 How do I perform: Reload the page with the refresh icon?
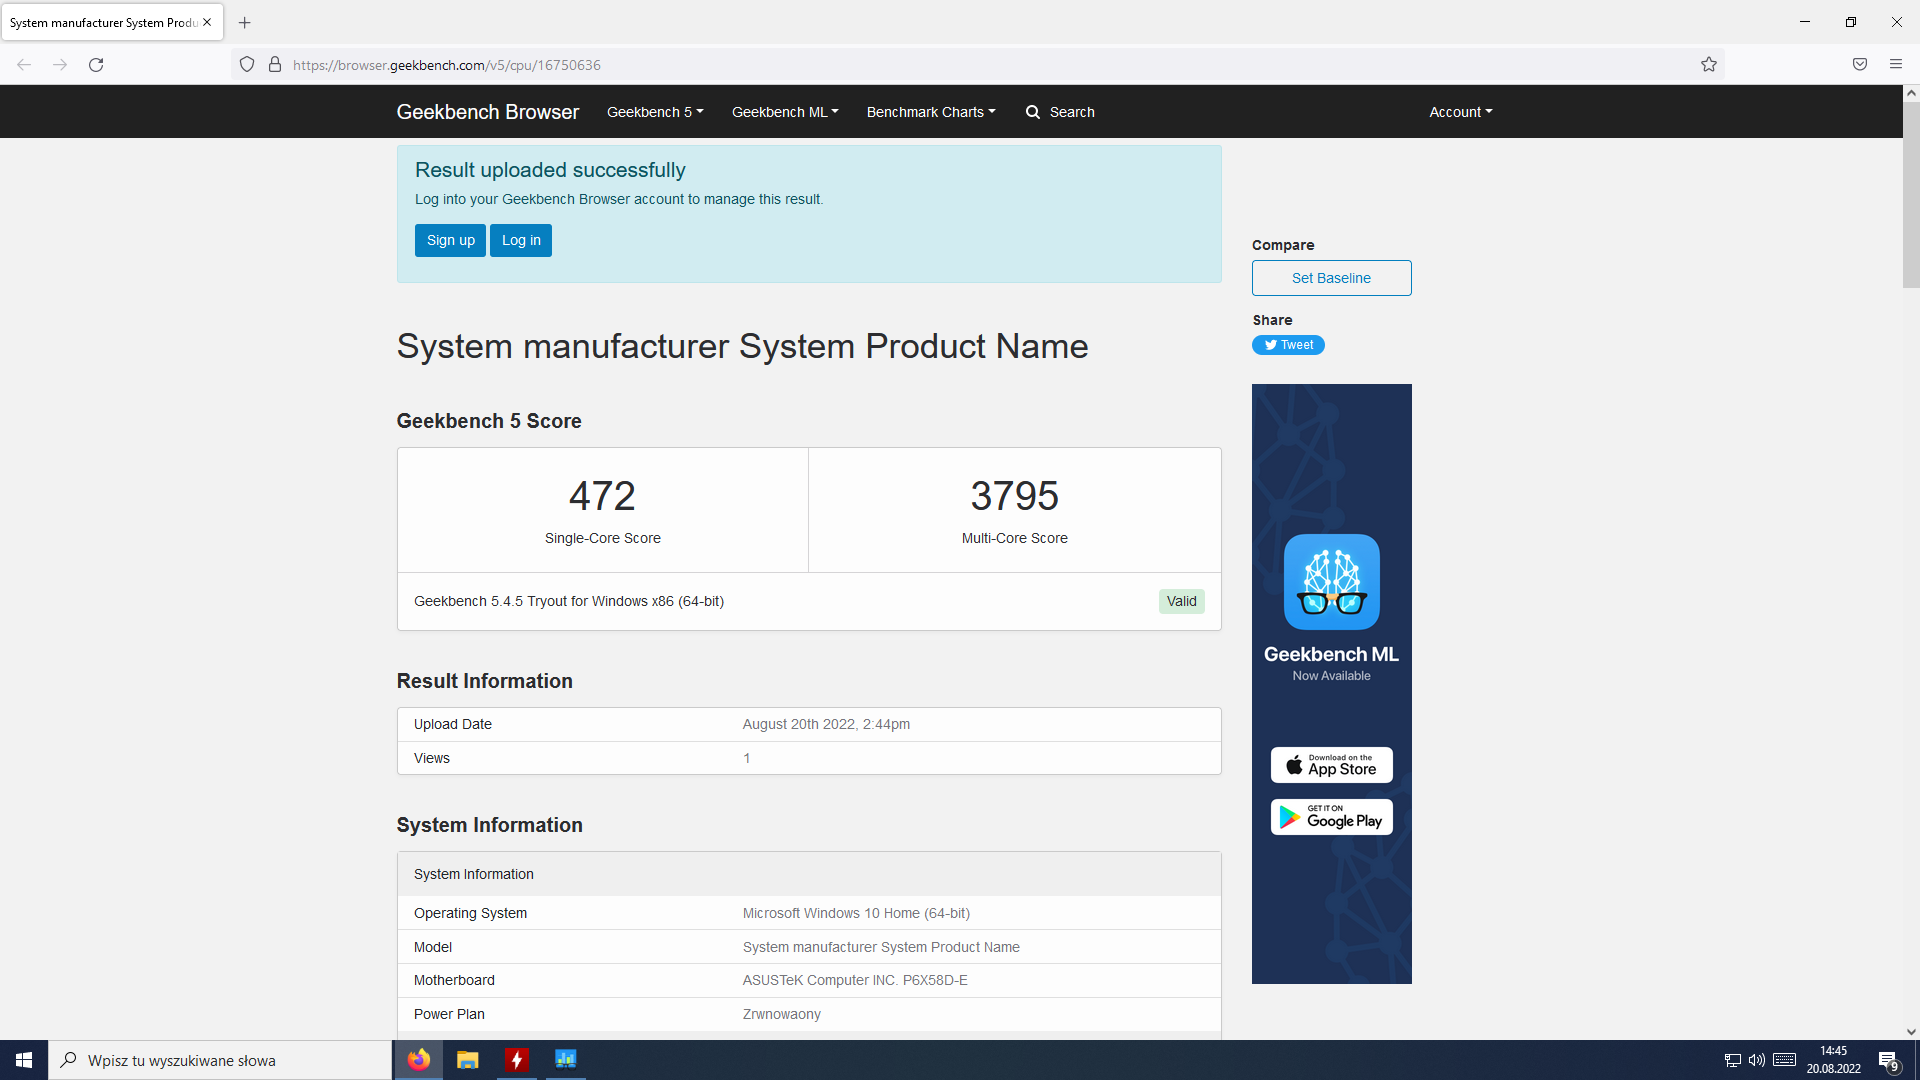pos(96,65)
